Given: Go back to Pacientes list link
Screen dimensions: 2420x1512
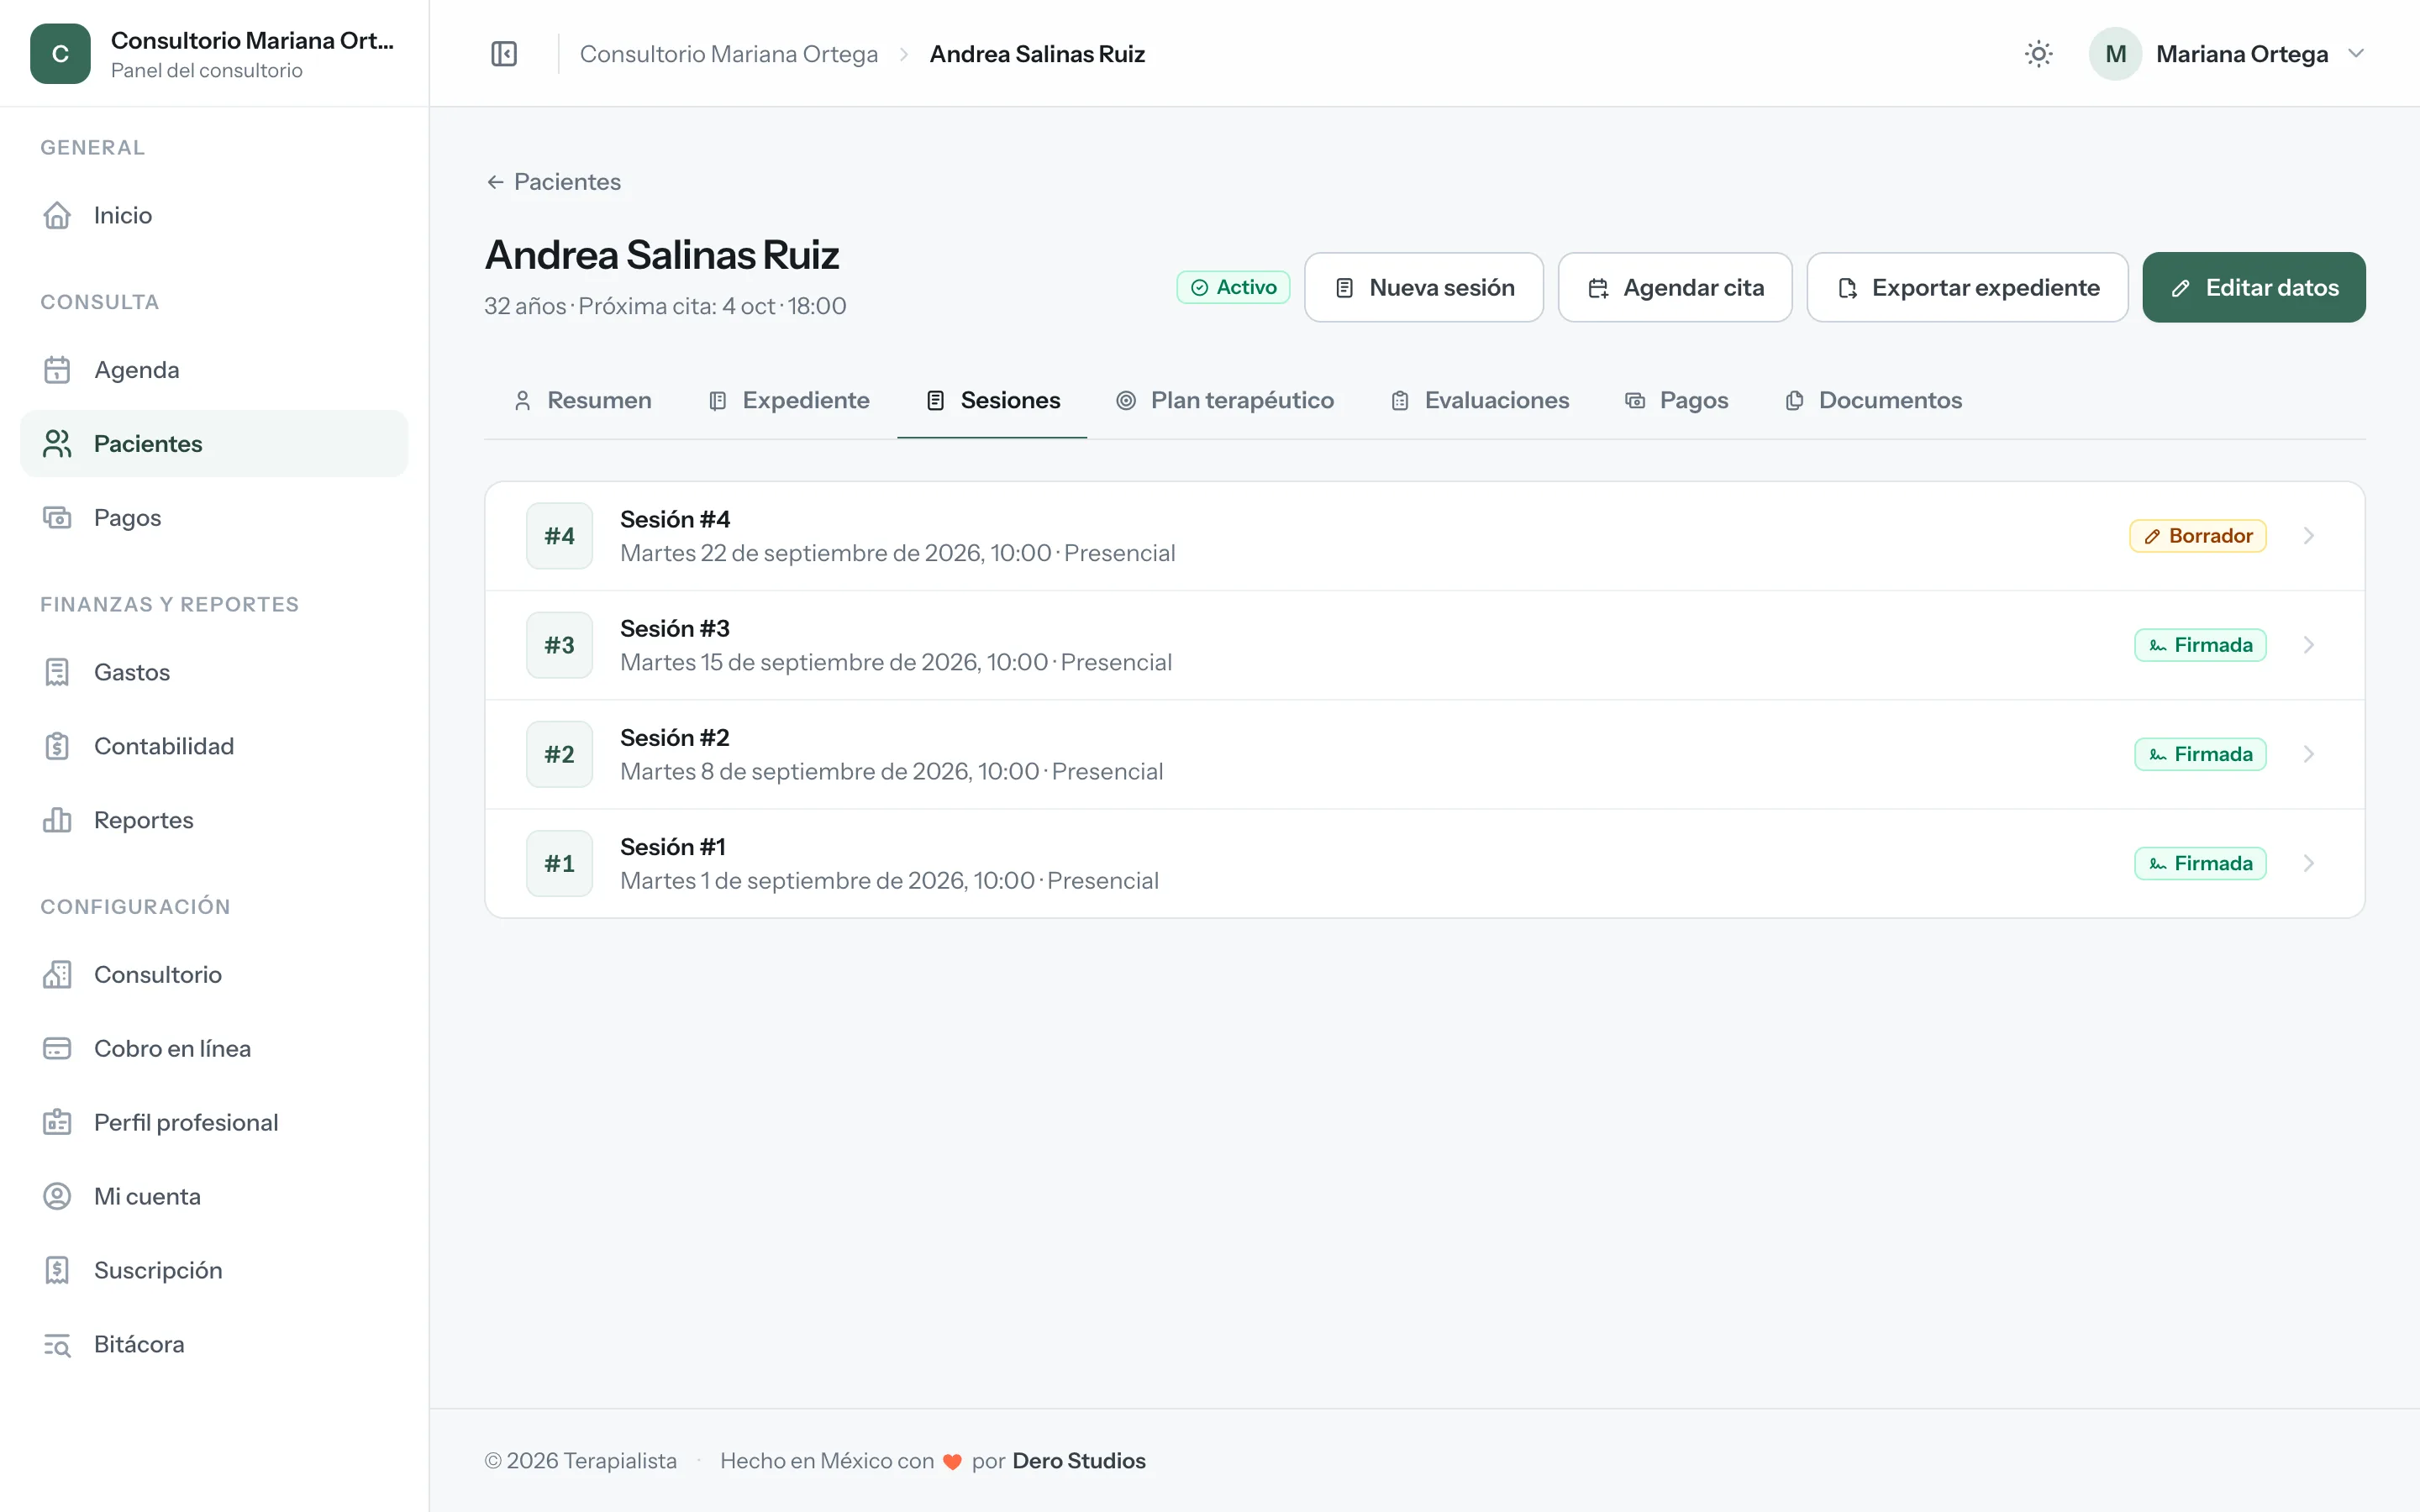Looking at the screenshot, I should tap(553, 182).
